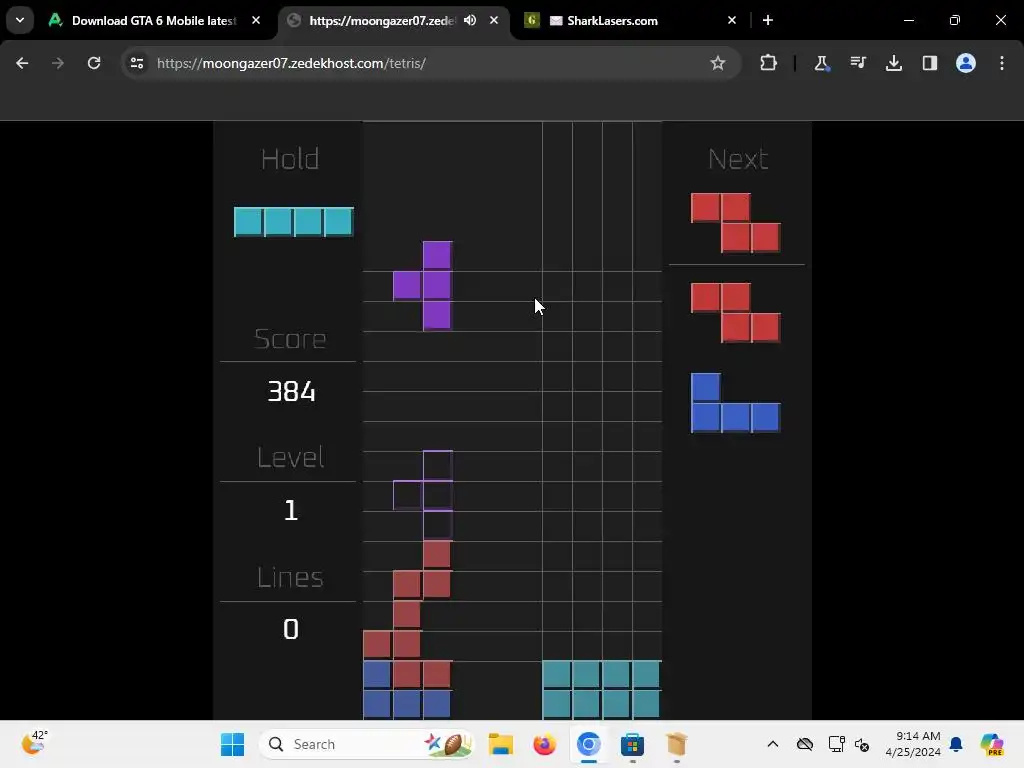Click the second red Z-piece in Next

[736, 313]
